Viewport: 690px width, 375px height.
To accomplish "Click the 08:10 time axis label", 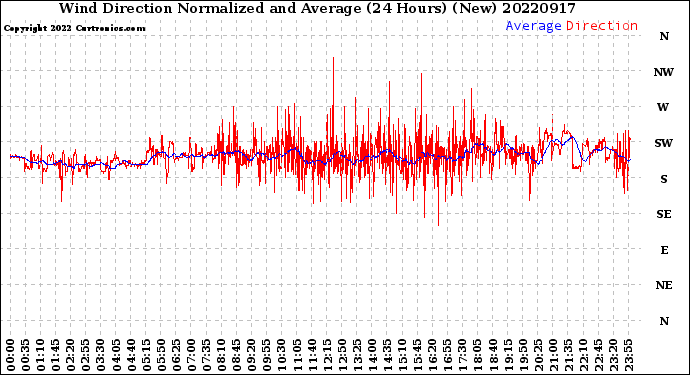I will [x=221, y=355].
